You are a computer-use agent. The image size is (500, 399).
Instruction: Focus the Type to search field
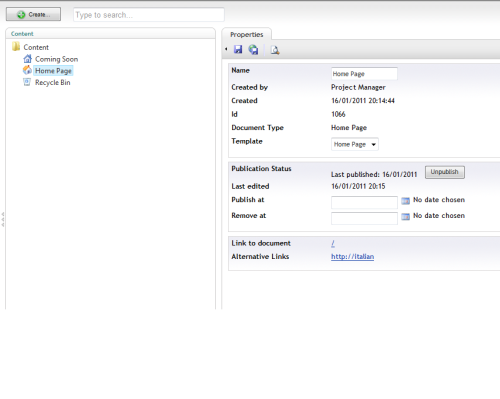pyautogui.click(x=149, y=15)
